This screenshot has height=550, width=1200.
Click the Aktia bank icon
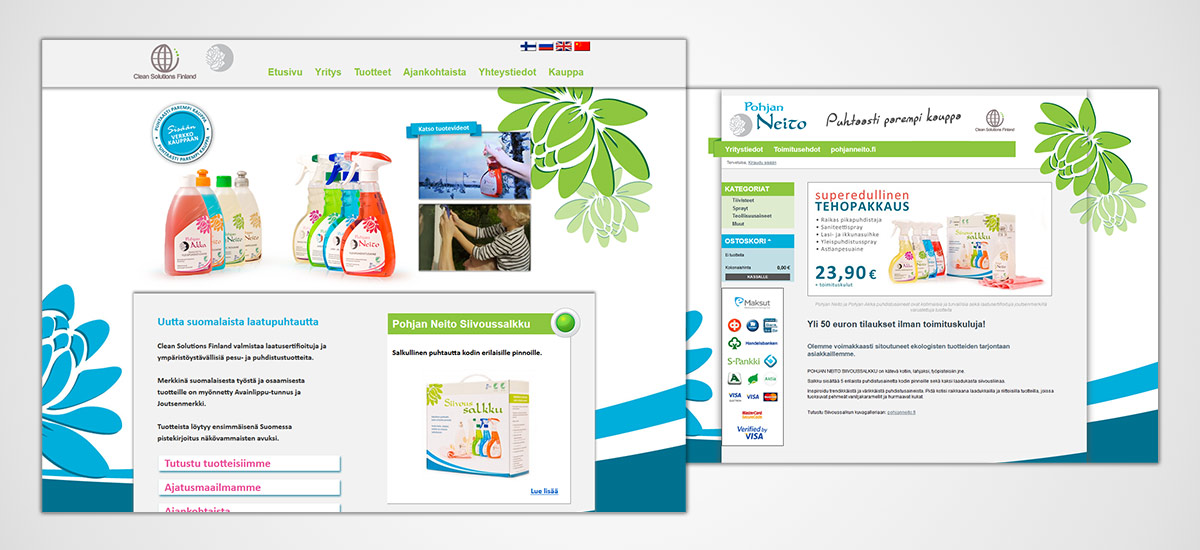pos(770,379)
